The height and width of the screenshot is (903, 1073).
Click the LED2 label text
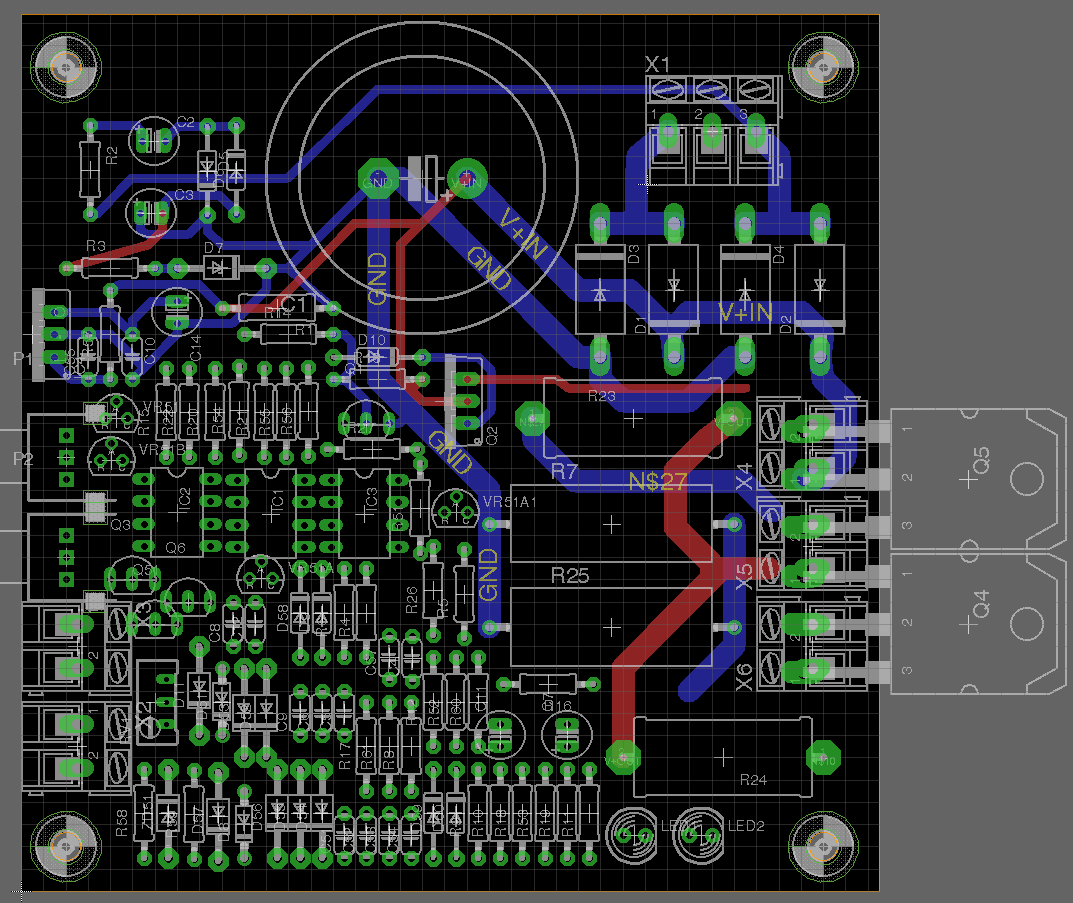746,826
